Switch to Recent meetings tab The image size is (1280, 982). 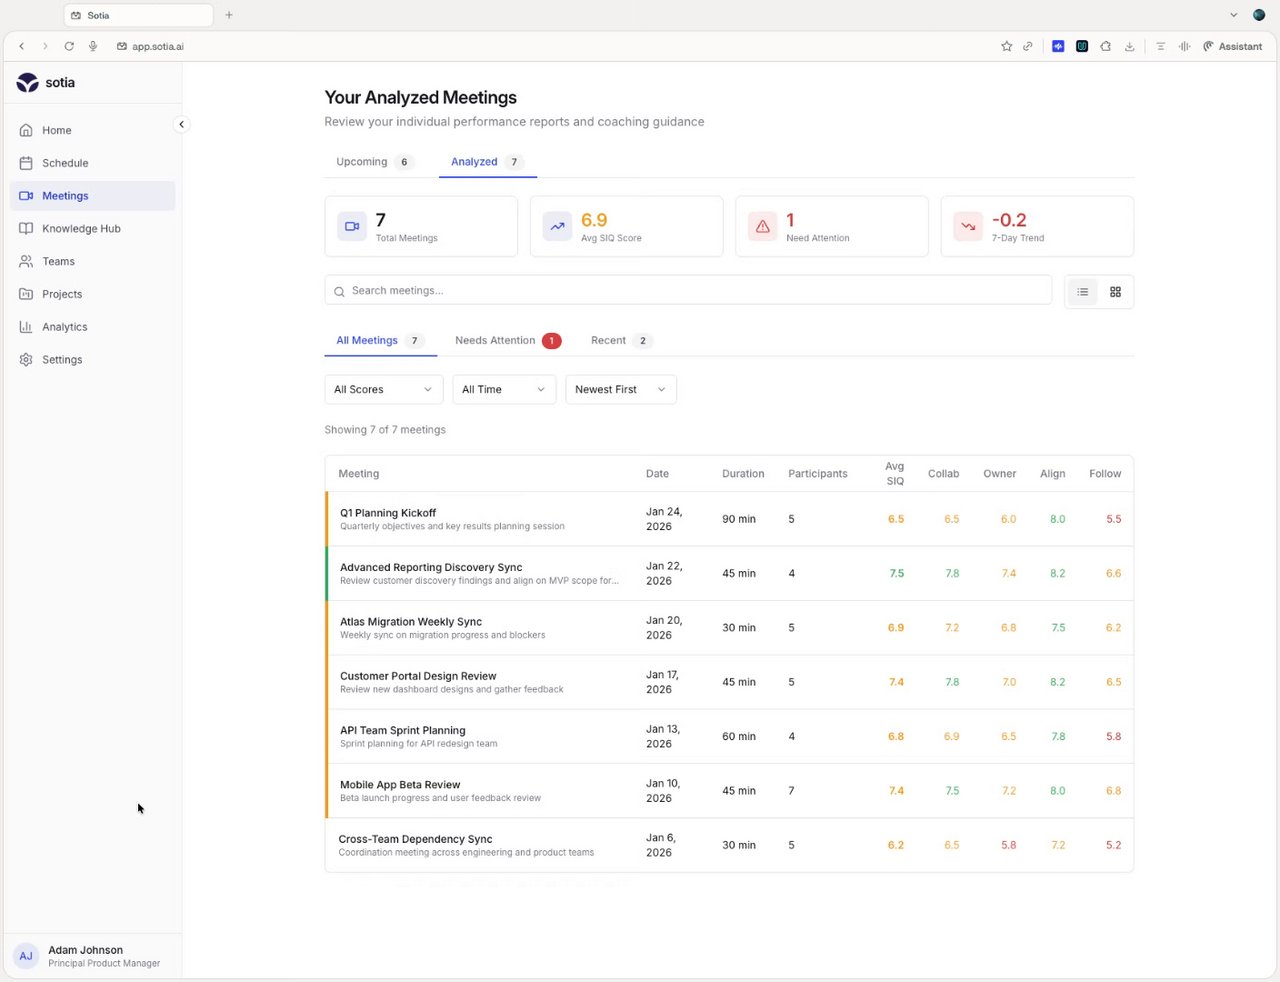click(621, 341)
